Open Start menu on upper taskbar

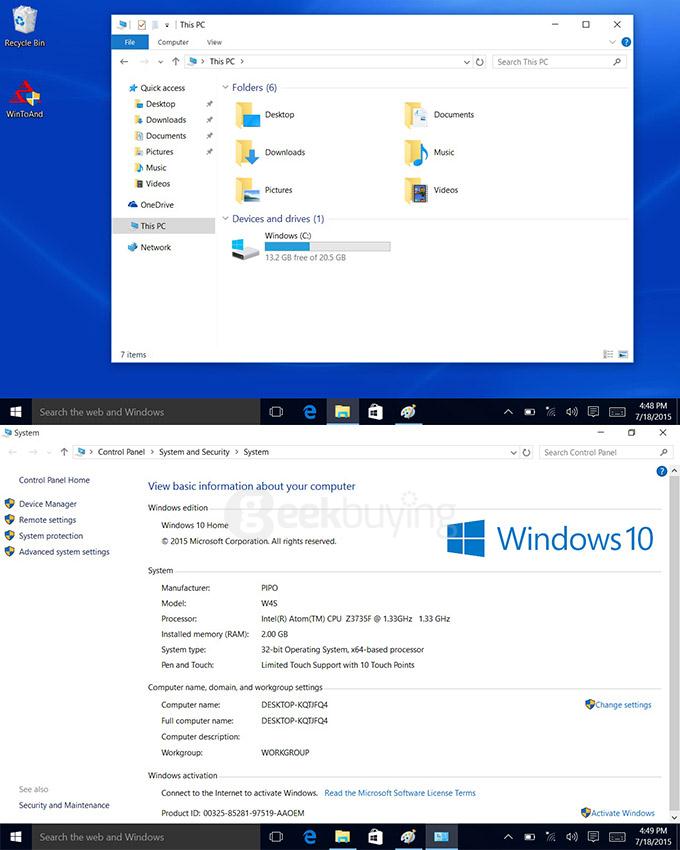pyautogui.click(x=16, y=412)
